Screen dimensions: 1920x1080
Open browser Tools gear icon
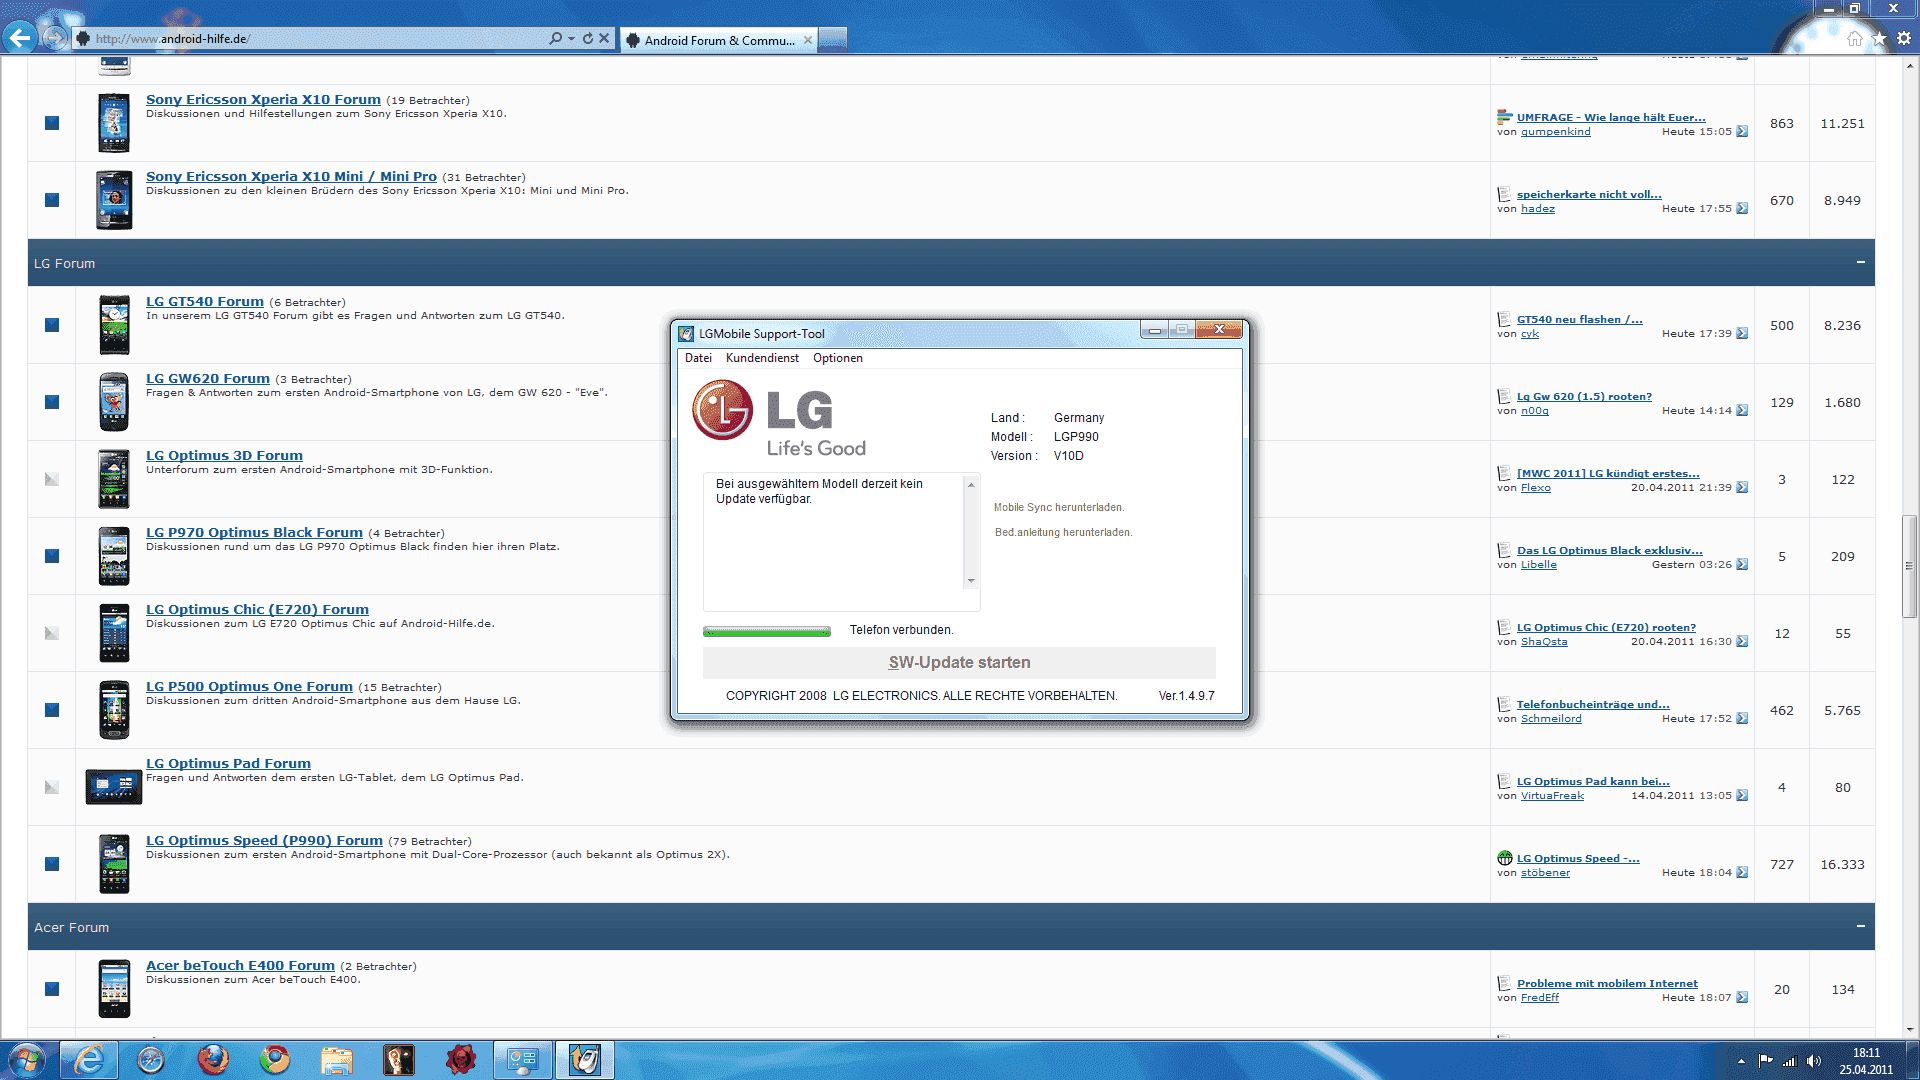[x=1904, y=38]
